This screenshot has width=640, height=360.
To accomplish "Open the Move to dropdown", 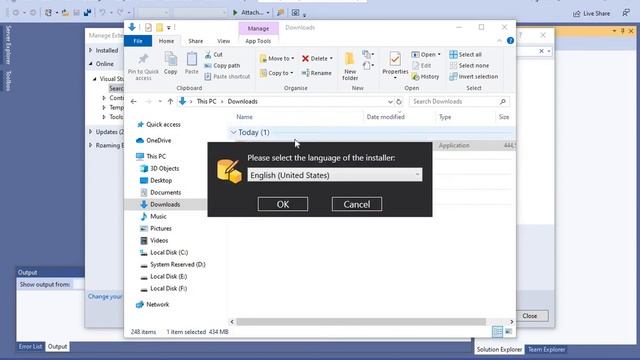I will [293, 58].
